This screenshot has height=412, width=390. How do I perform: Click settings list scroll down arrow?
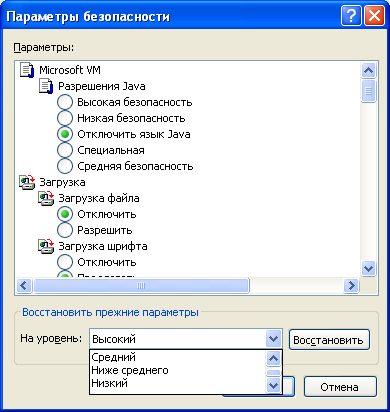368,268
